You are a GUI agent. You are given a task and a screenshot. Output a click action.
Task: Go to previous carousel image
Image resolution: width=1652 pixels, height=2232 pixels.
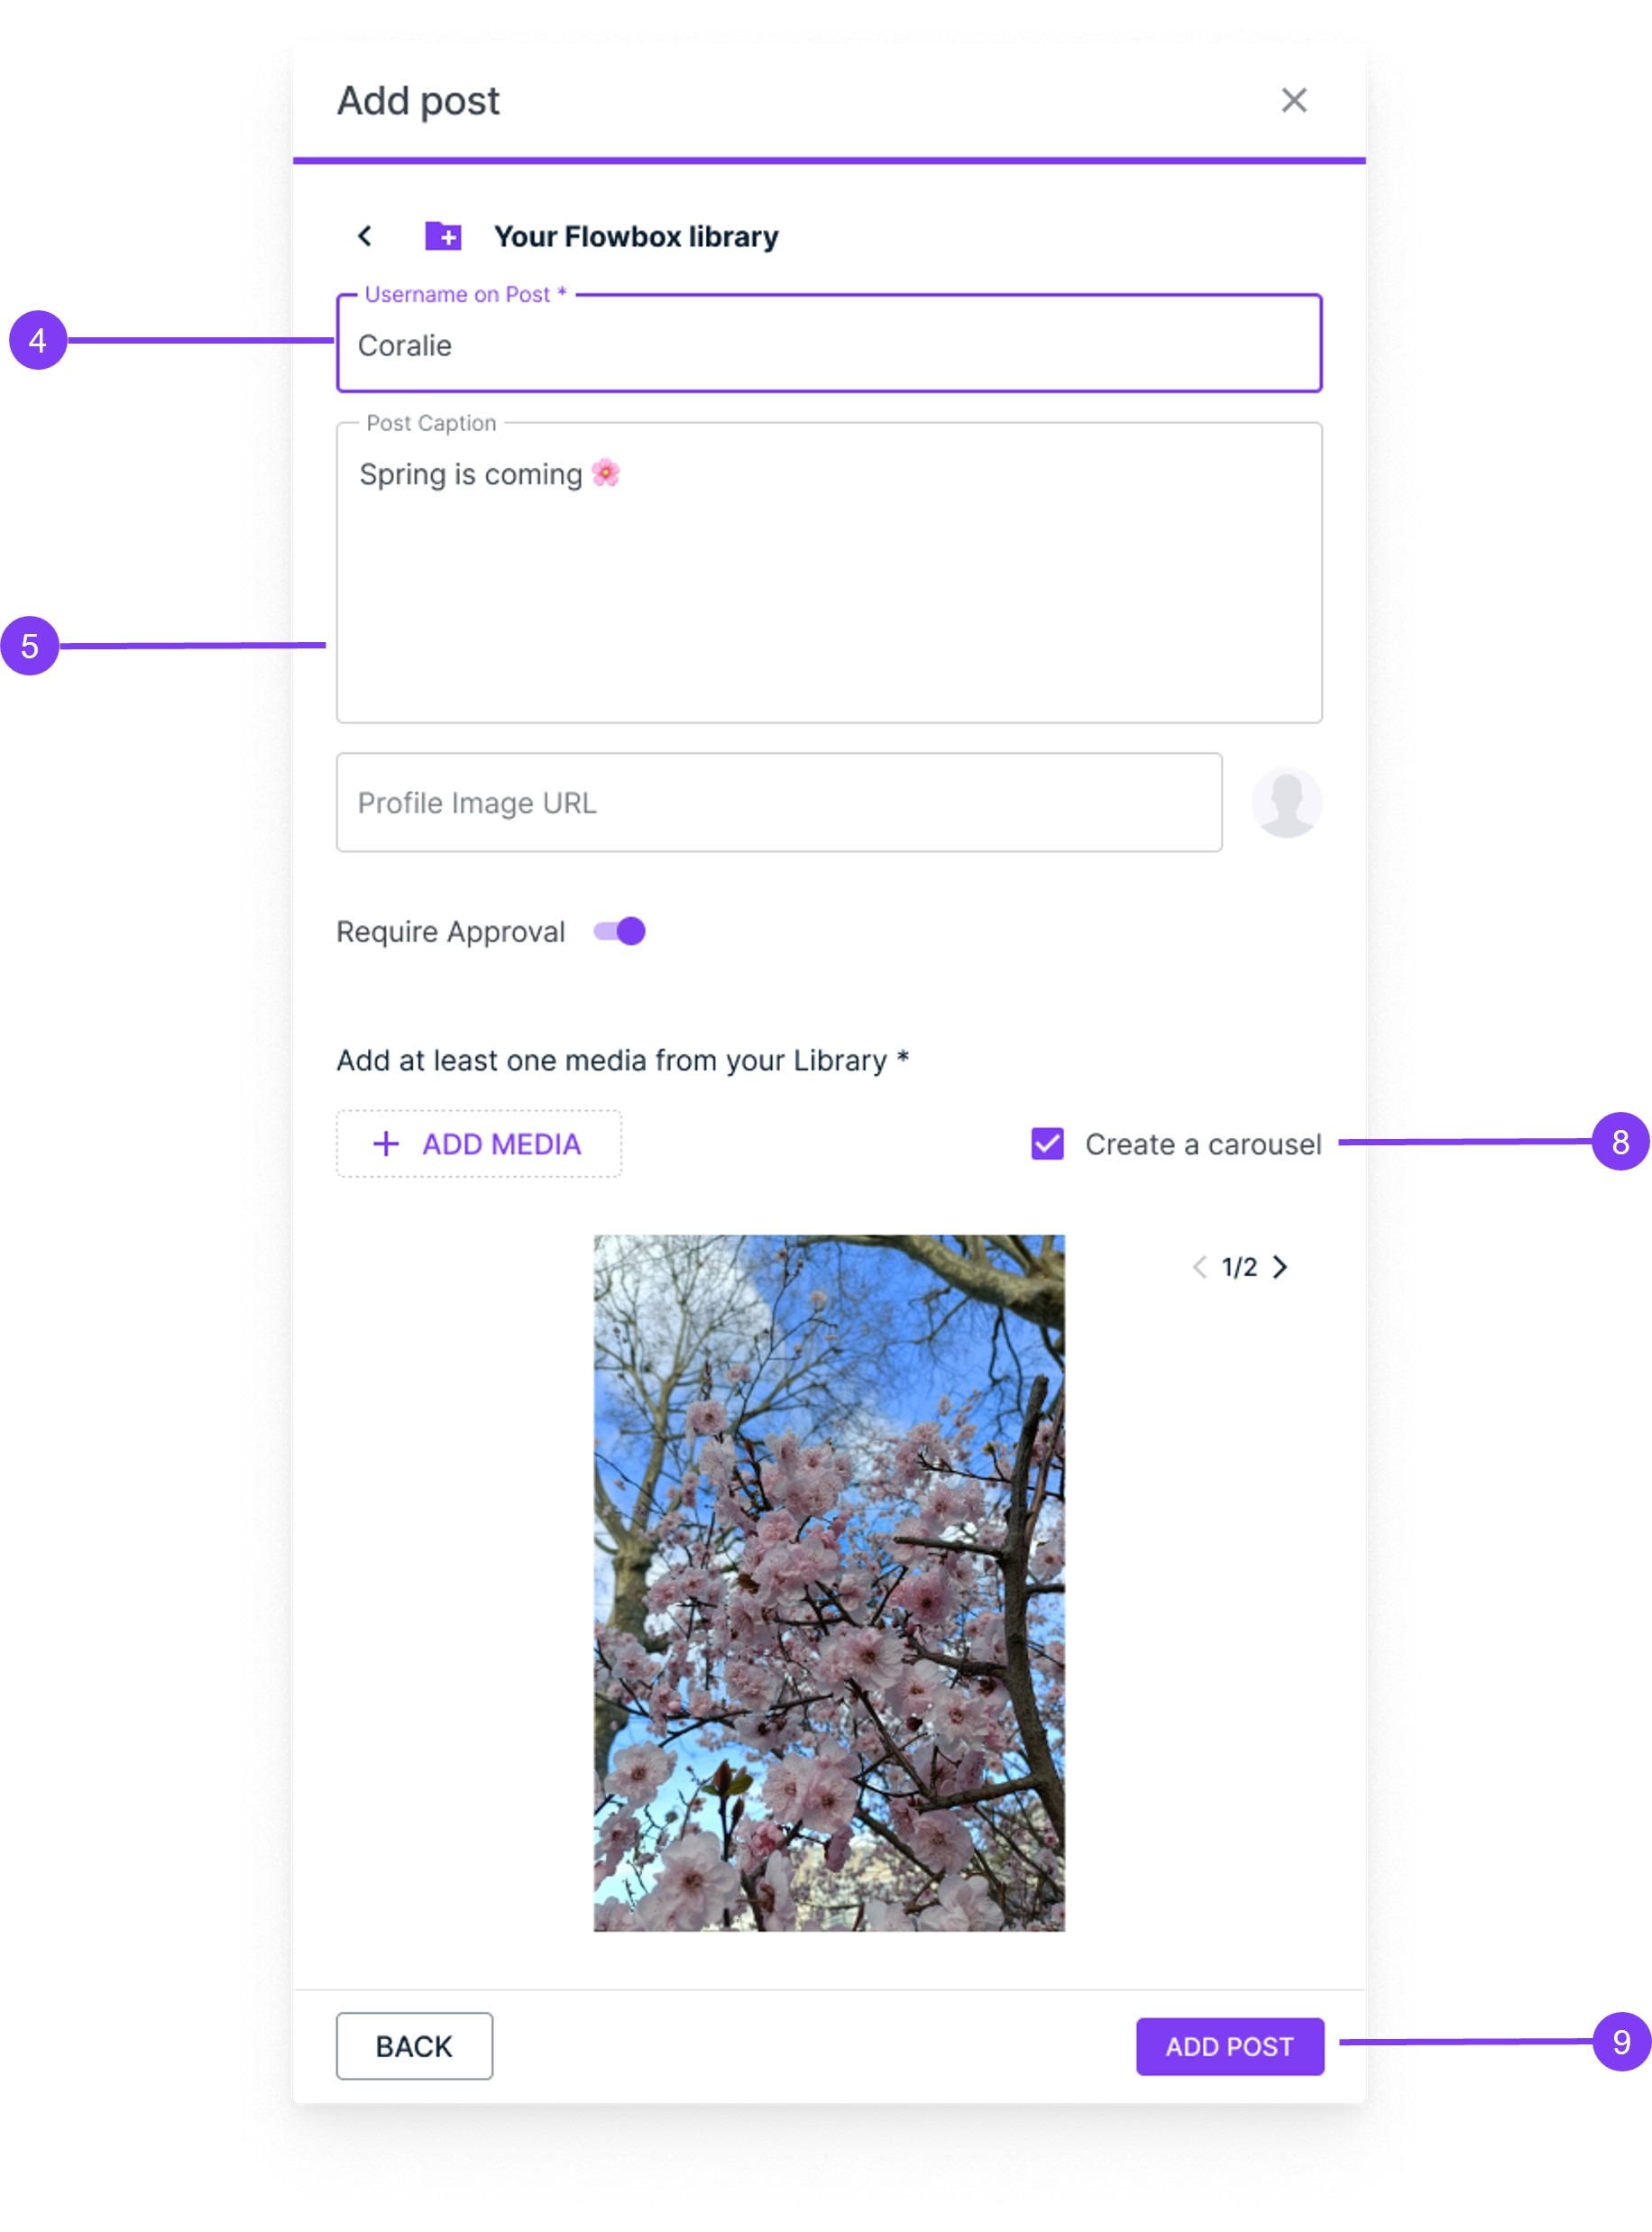tap(1199, 1267)
